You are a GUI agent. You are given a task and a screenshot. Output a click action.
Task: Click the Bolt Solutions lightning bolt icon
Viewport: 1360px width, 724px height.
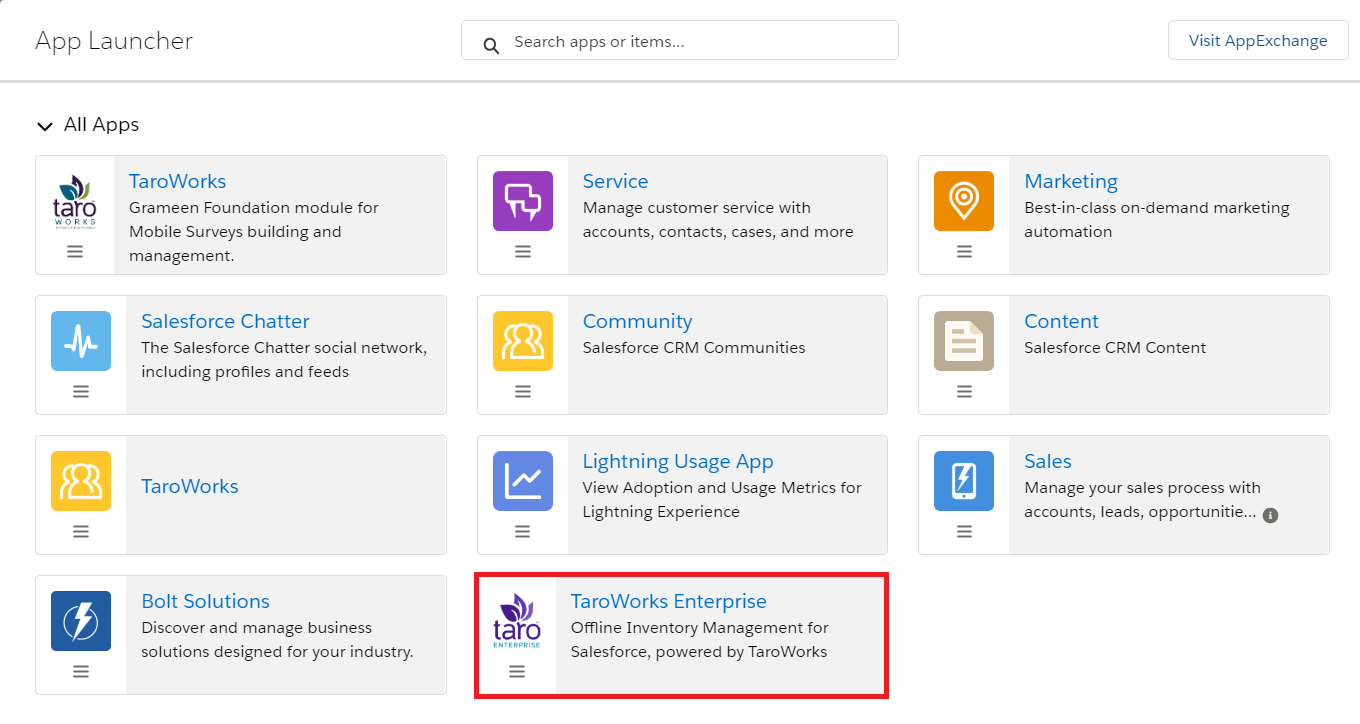(81, 621)
